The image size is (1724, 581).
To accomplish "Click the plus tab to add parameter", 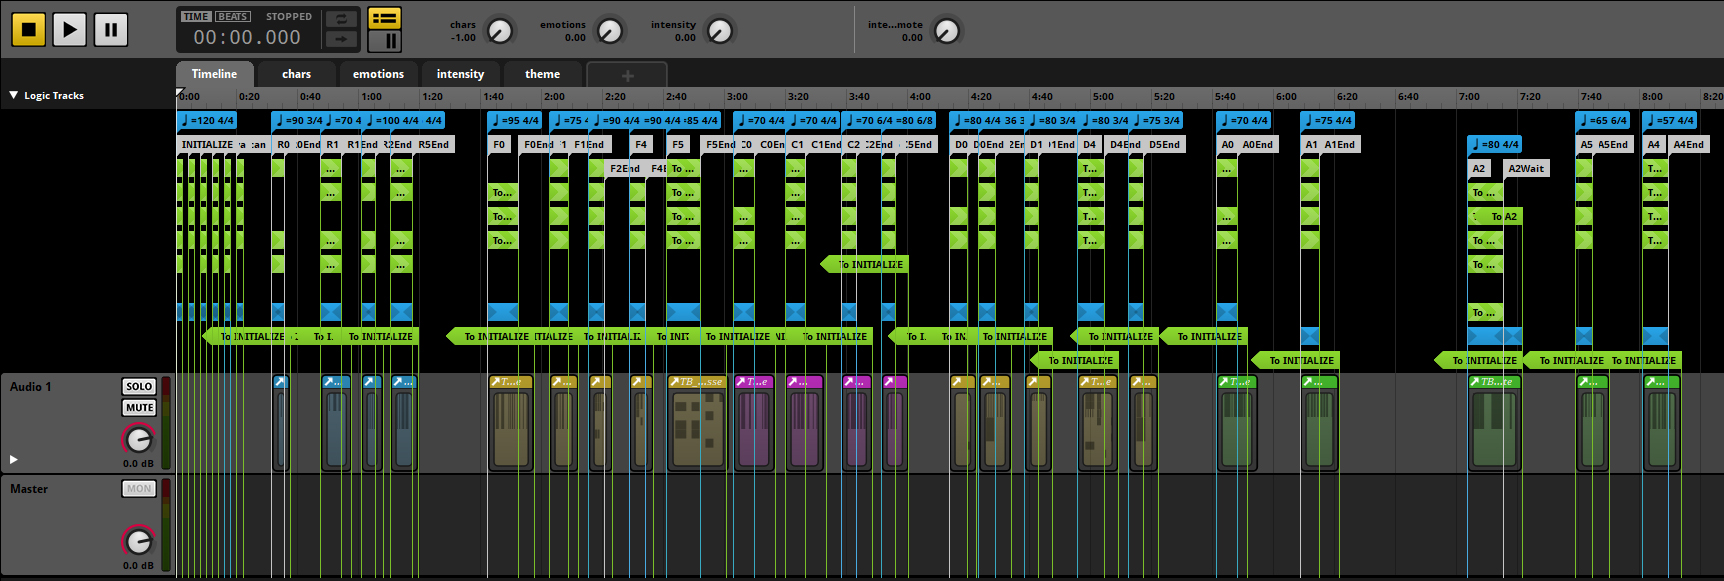I will [x=627, y=75].
